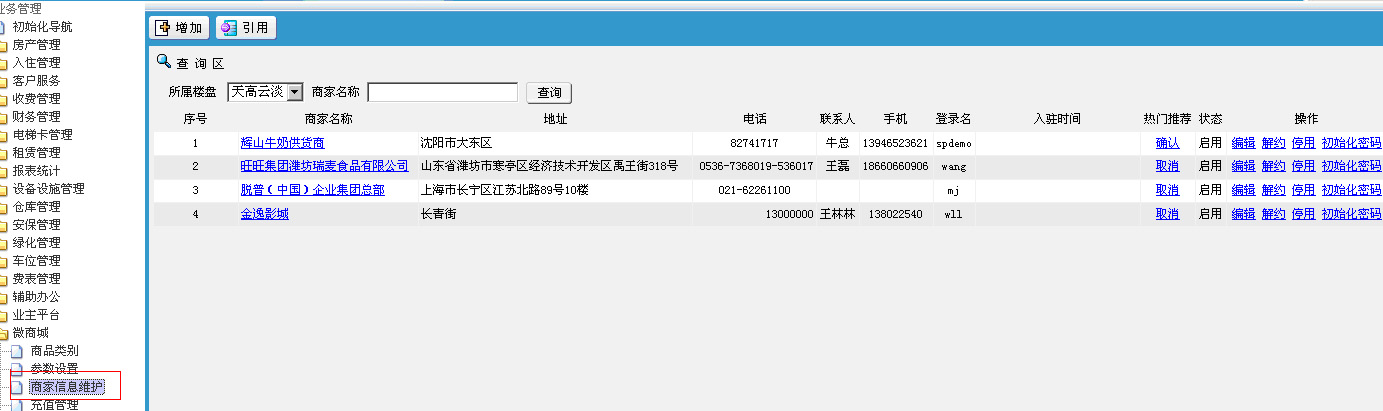Click contact cell 王林林
Viewport: 1383px width, 411px height.
pos(837,214)
